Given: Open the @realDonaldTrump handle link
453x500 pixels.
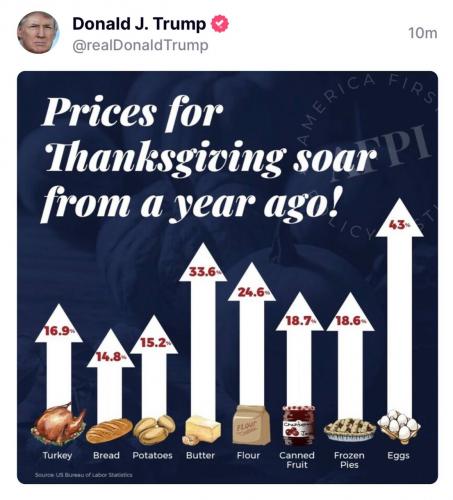Looking at the screenshot, I should [x=140, y=45].
